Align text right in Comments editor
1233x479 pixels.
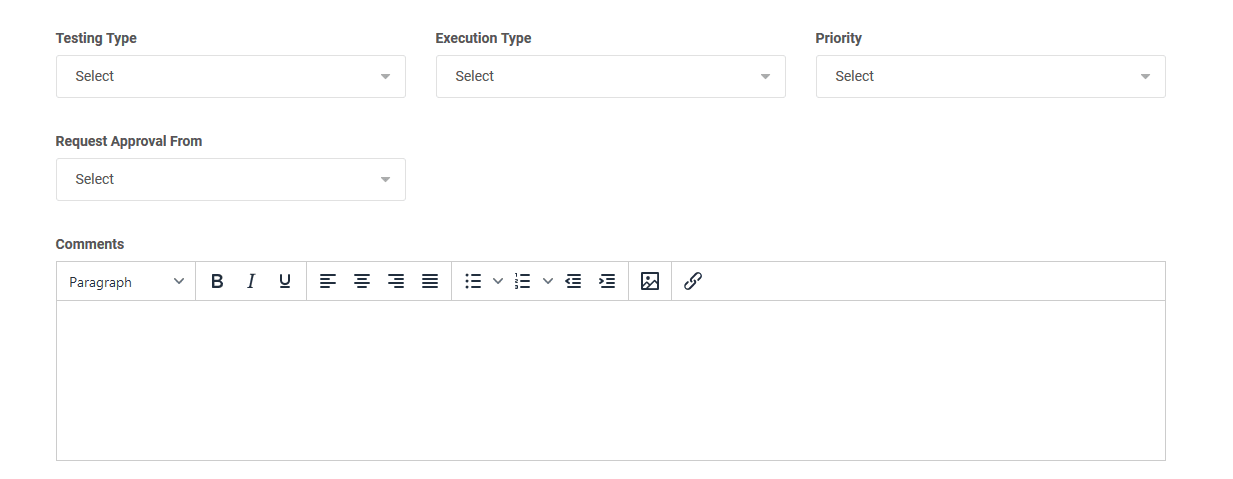click(396, 282)
